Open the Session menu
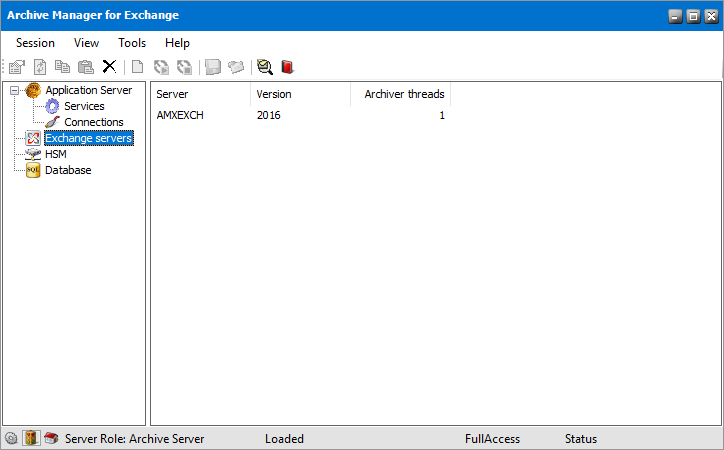The height and width of the screenshot is (450, 724). [35, 43]
